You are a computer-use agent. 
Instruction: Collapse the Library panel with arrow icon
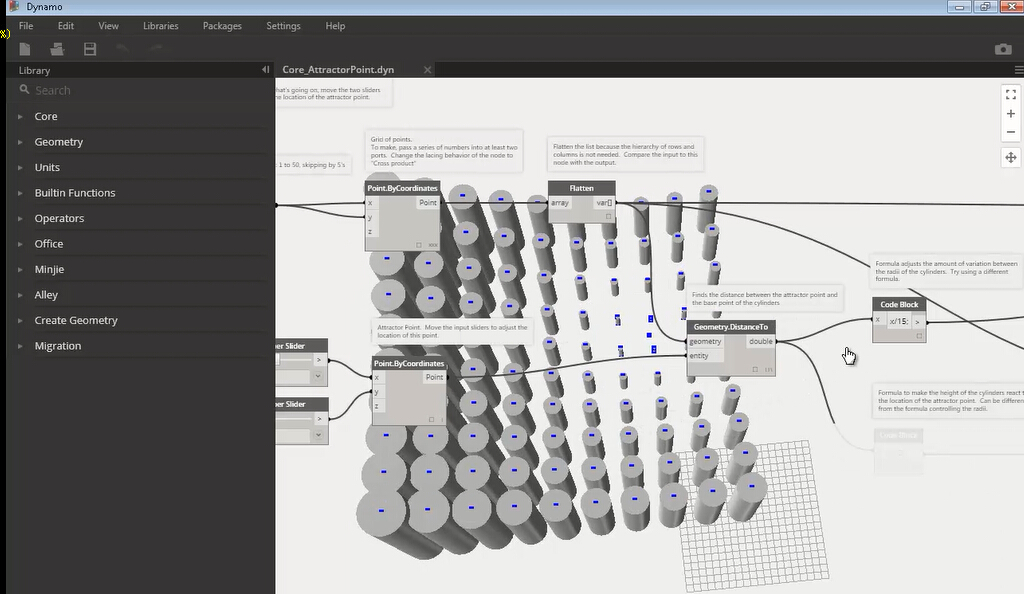pyautogui.click(x=265, y=70)
